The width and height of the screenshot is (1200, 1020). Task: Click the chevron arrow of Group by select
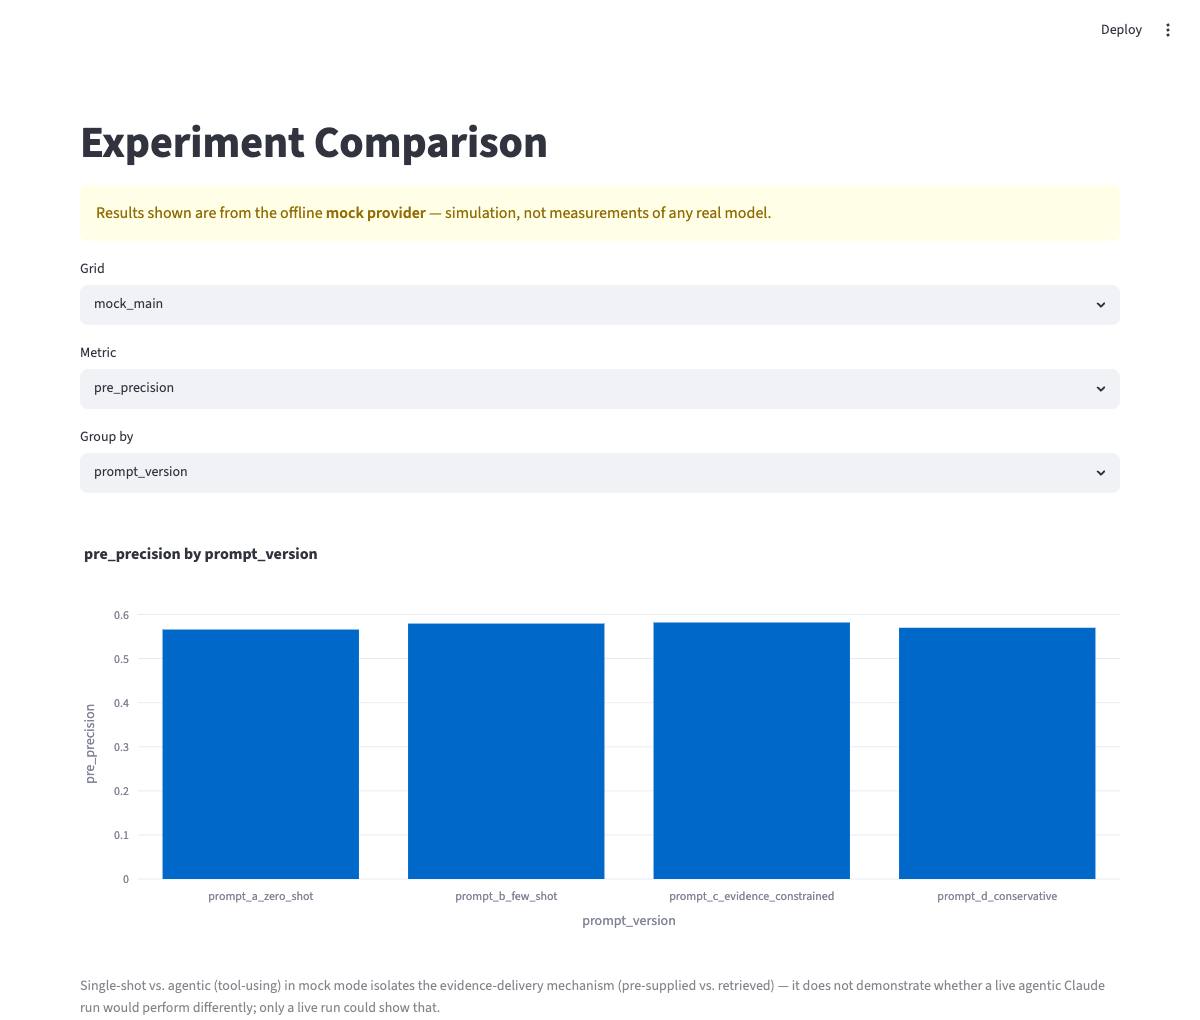coord(1100,473)
